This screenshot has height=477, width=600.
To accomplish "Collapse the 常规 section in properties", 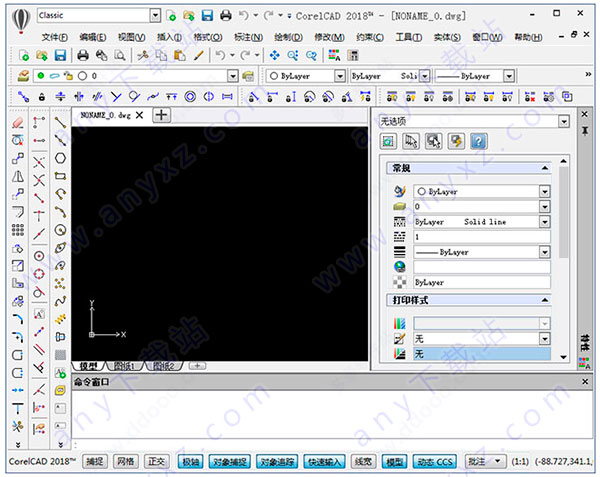I will pyautogui.click(x=545, y=168).
